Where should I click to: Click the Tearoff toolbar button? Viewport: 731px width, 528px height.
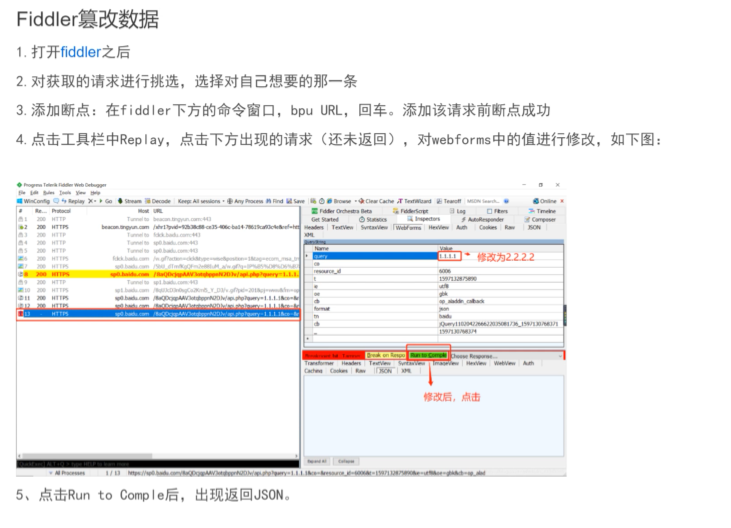[448, 201]
